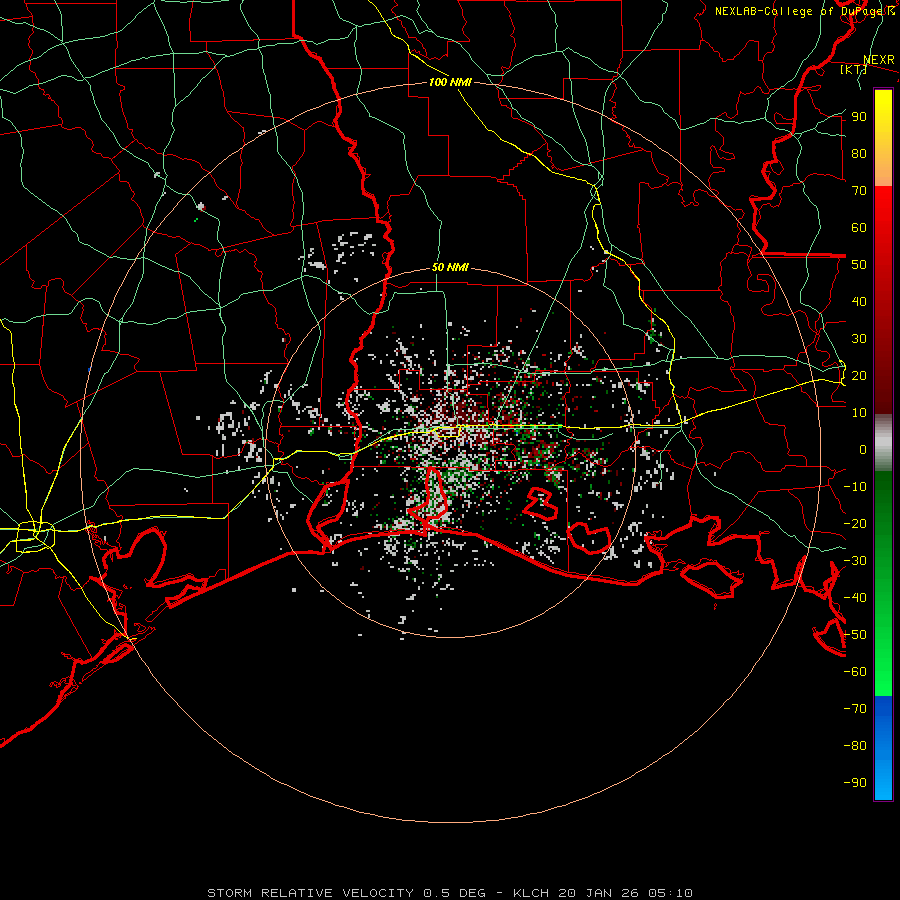Click the "NEXR" label at top right

click(x=879, y=60)
